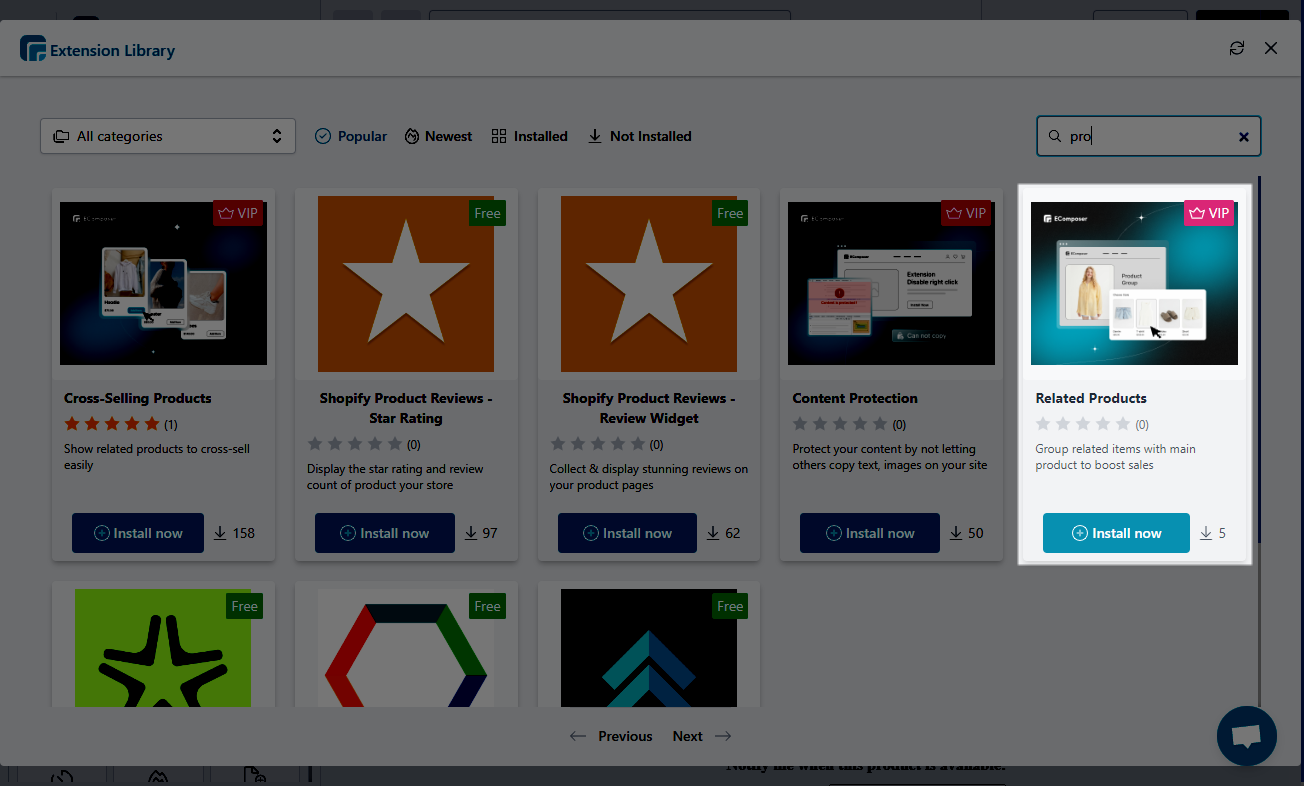The width and height of the screenshot is (1304, 786).
Task: Click the Popular check-circle icon
Action: (x=323, y=136)
